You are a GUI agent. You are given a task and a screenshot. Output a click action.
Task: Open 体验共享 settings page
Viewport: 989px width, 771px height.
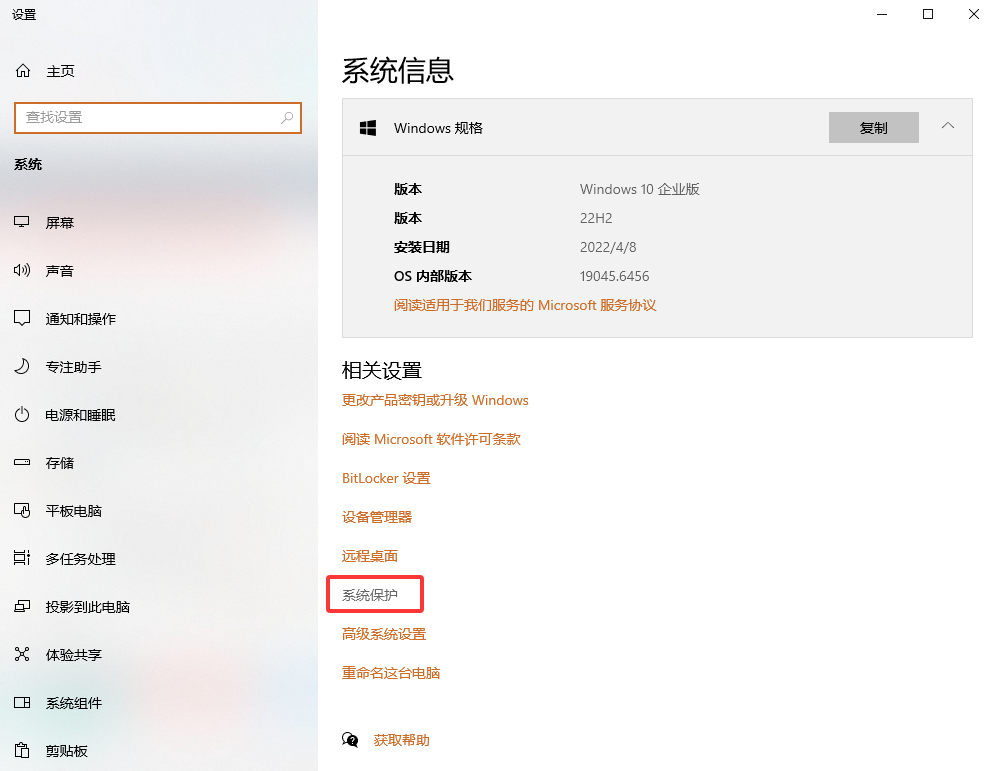coord(74,654)
